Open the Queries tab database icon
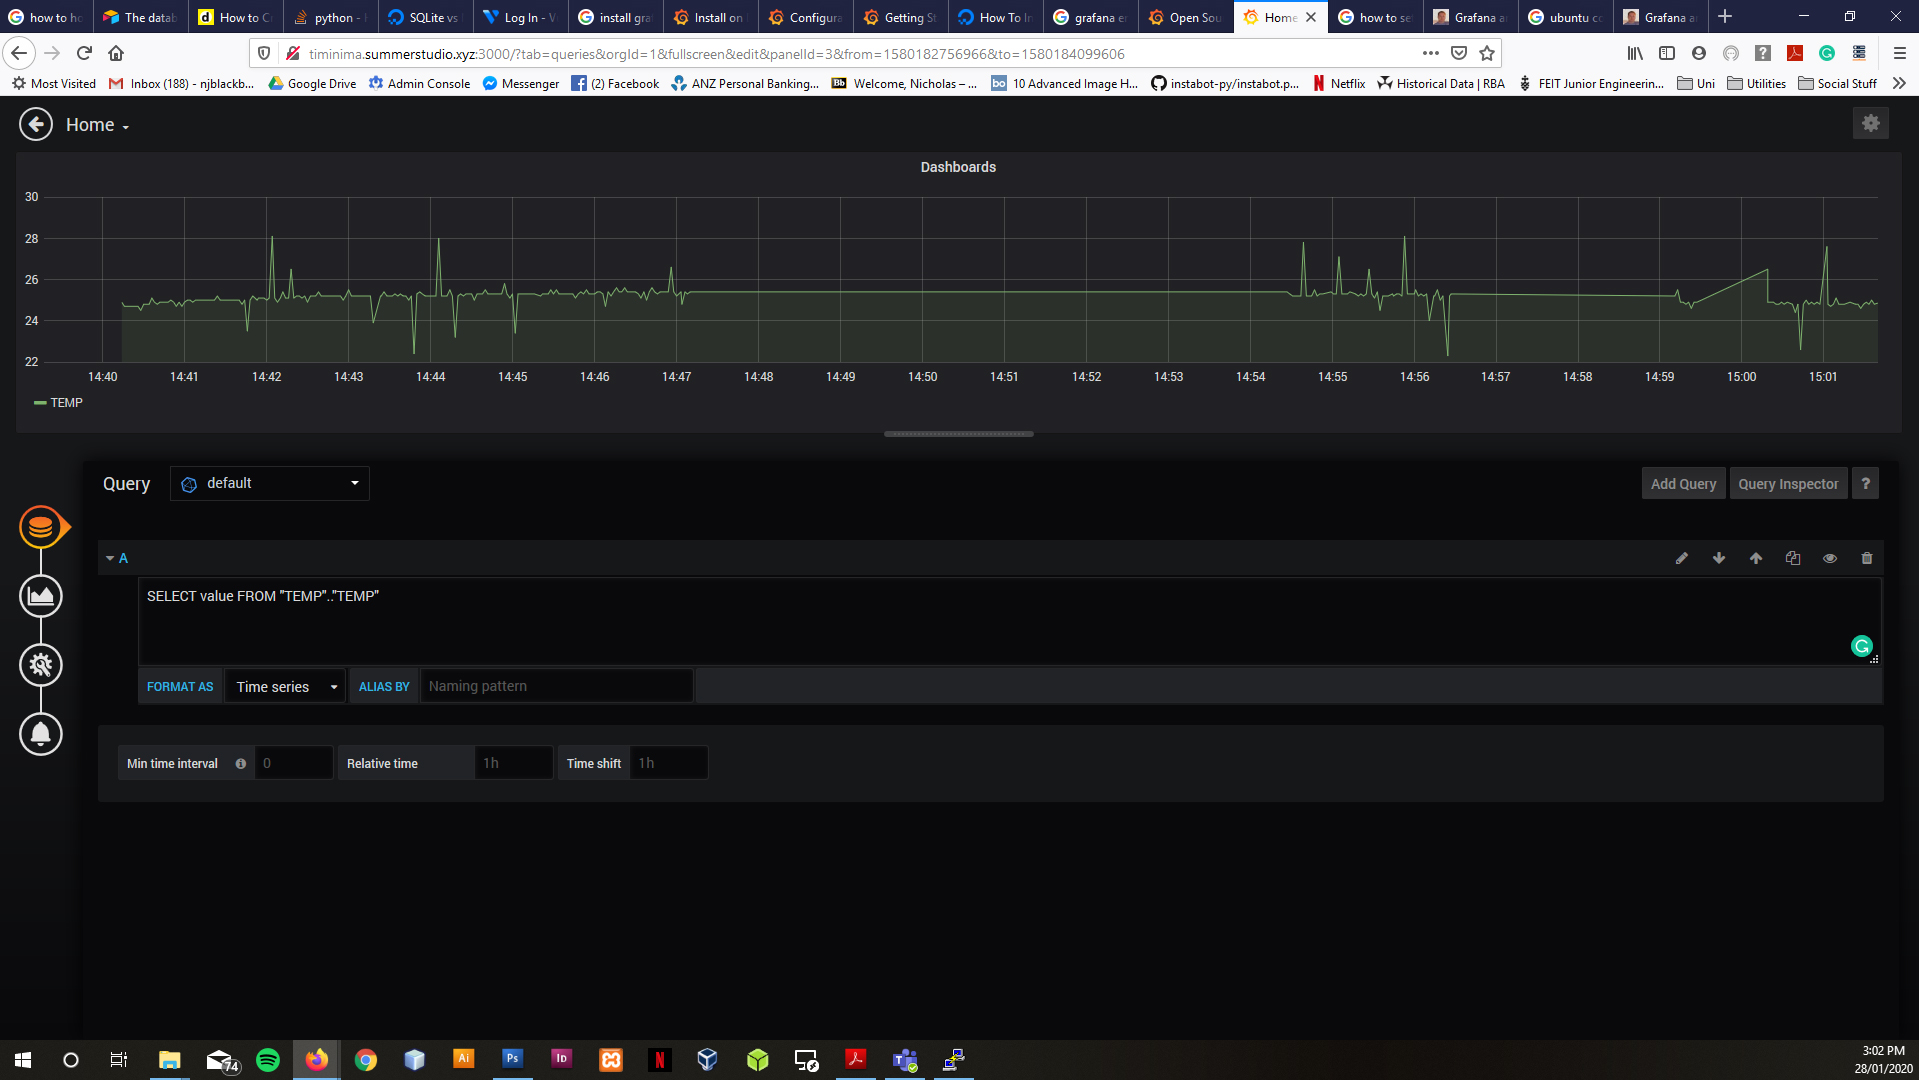Screen dimensions: 1919x1080 coord(41,527)
